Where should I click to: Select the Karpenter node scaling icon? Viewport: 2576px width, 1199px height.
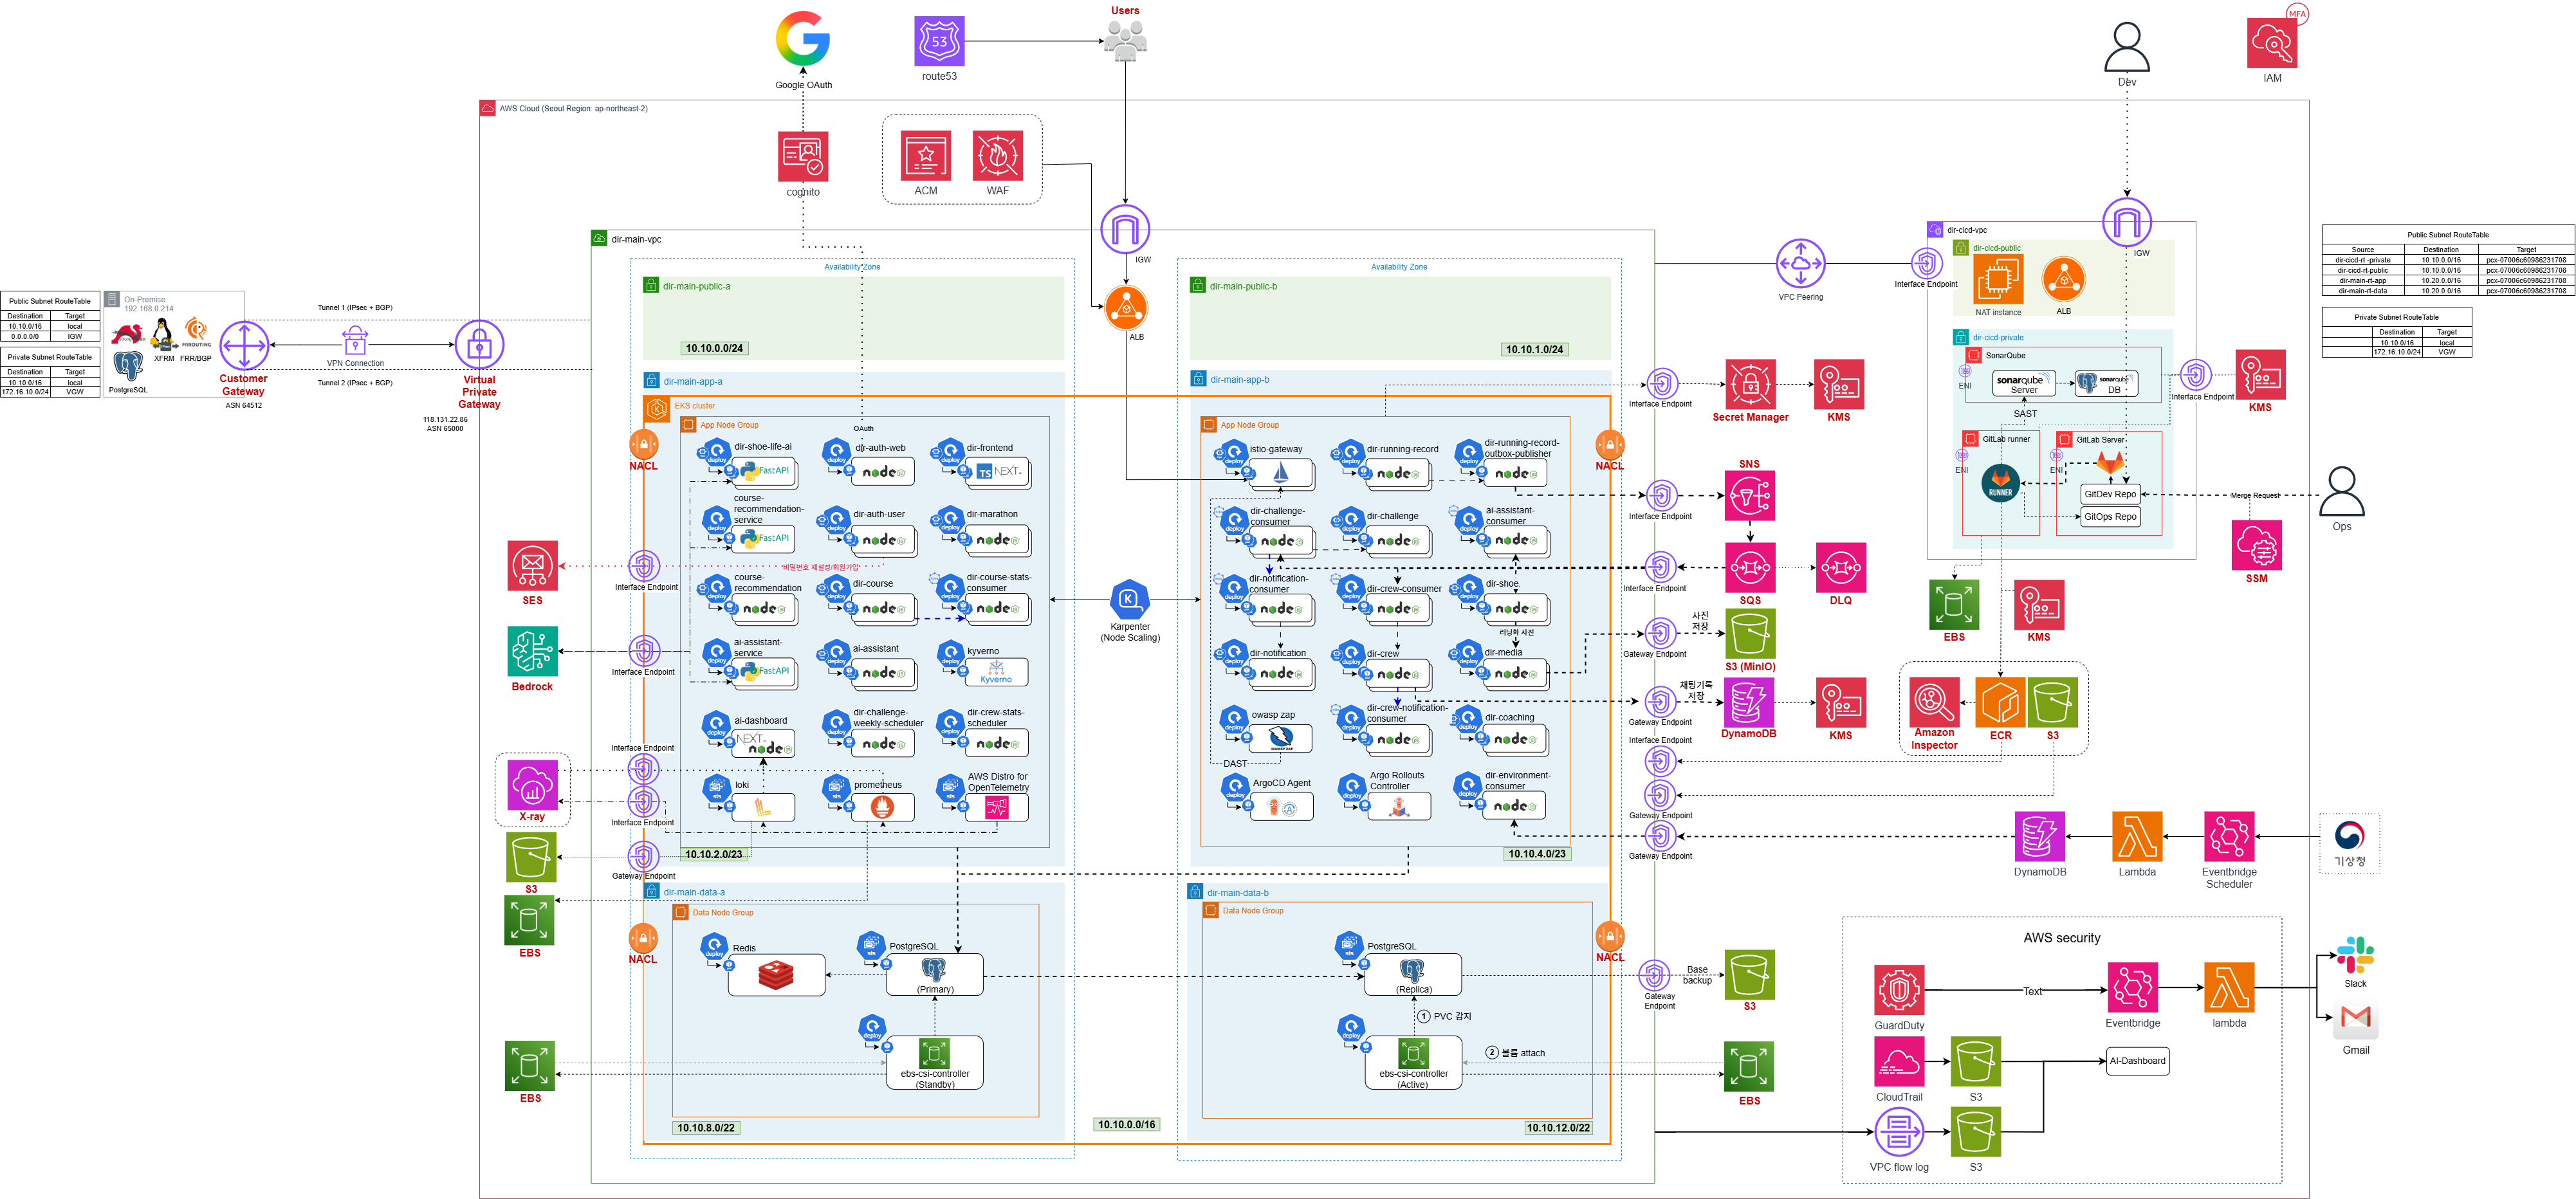tap(1129, 599)
